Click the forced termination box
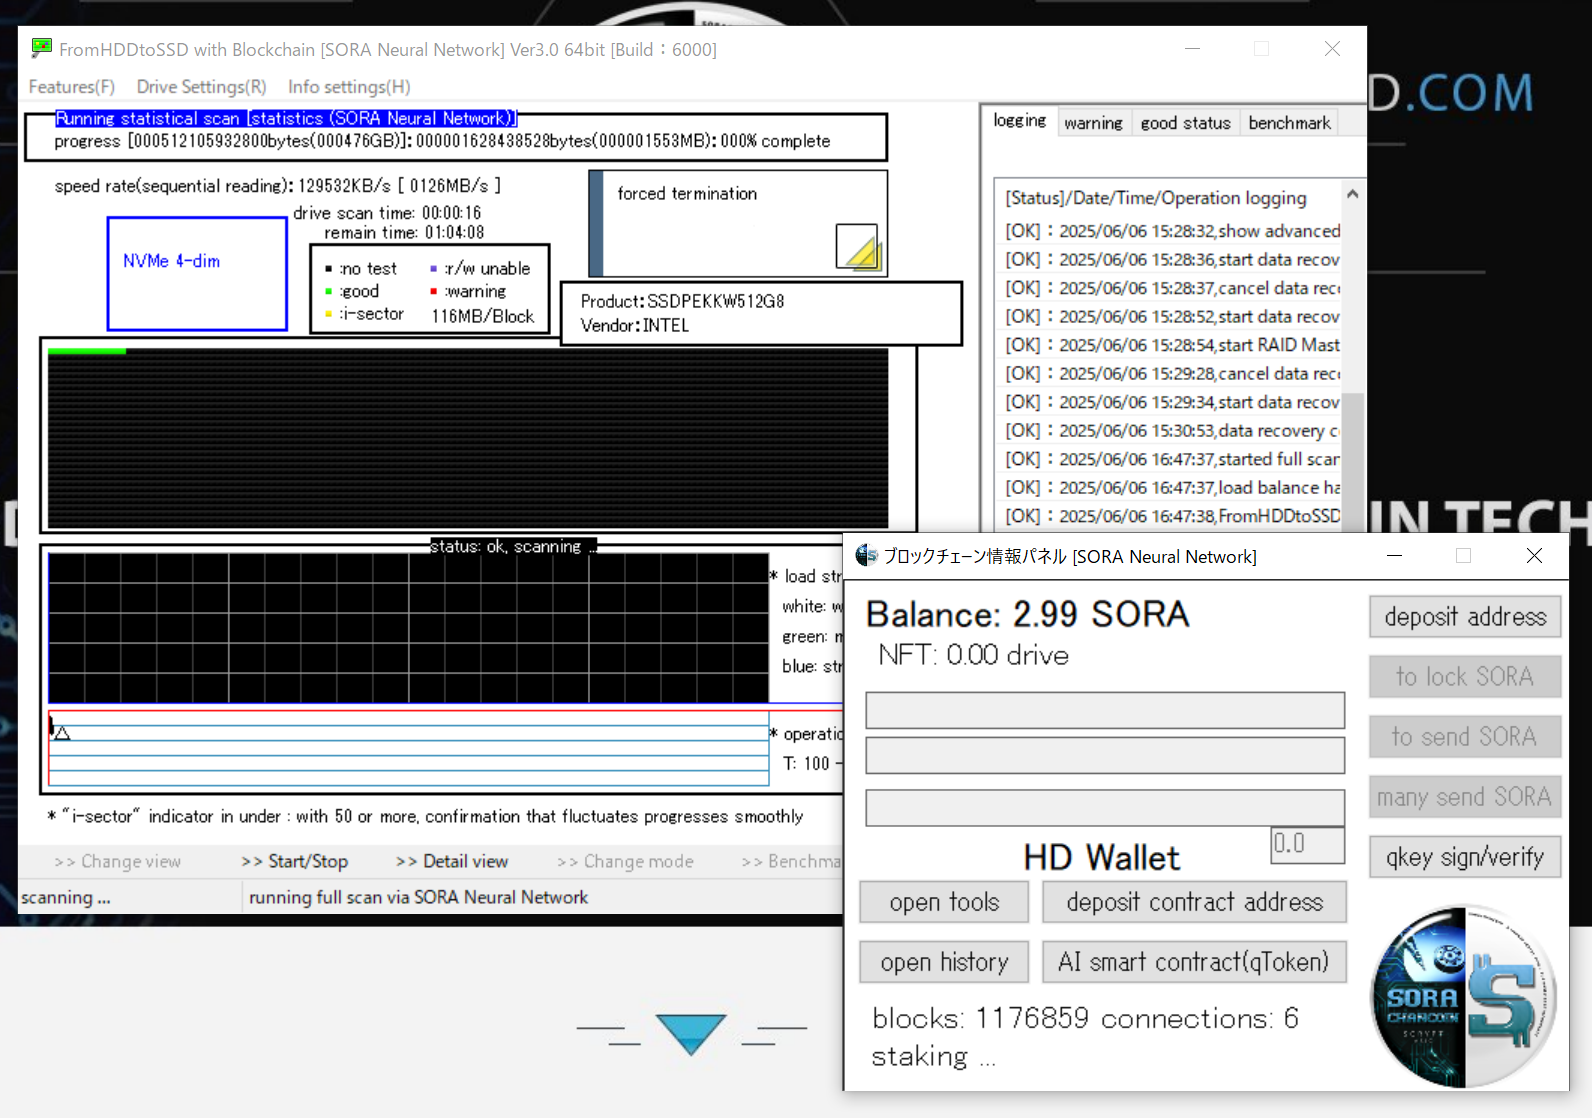The height and width of the screenshot is (1118, 1592). point(738,224)
